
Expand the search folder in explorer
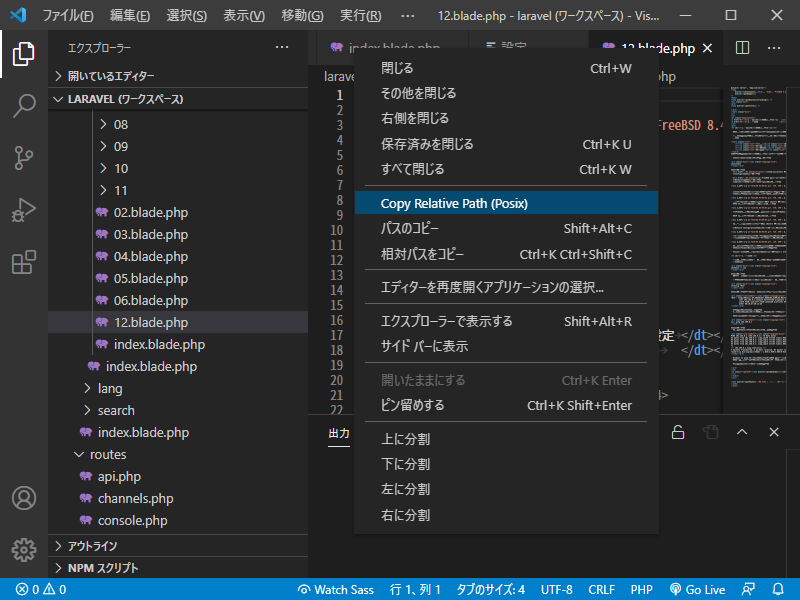[x=115, y=411]
